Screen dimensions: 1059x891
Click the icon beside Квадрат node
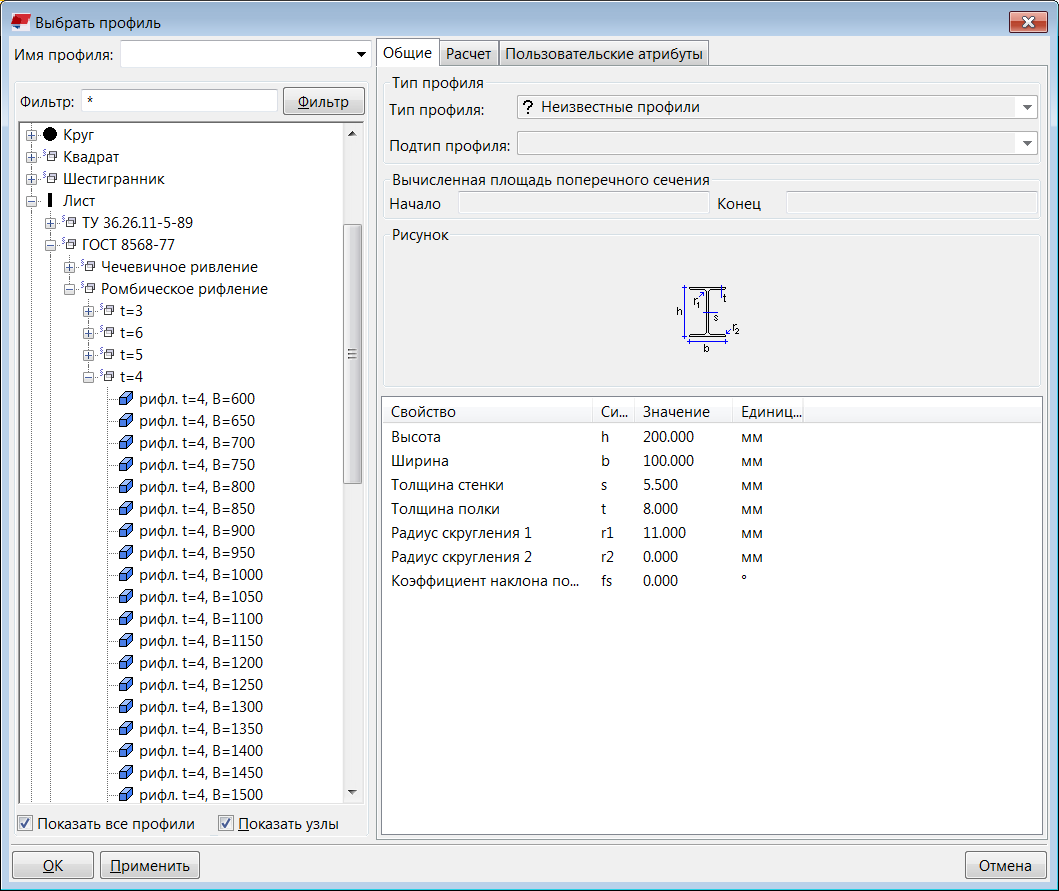click(50, 157)
